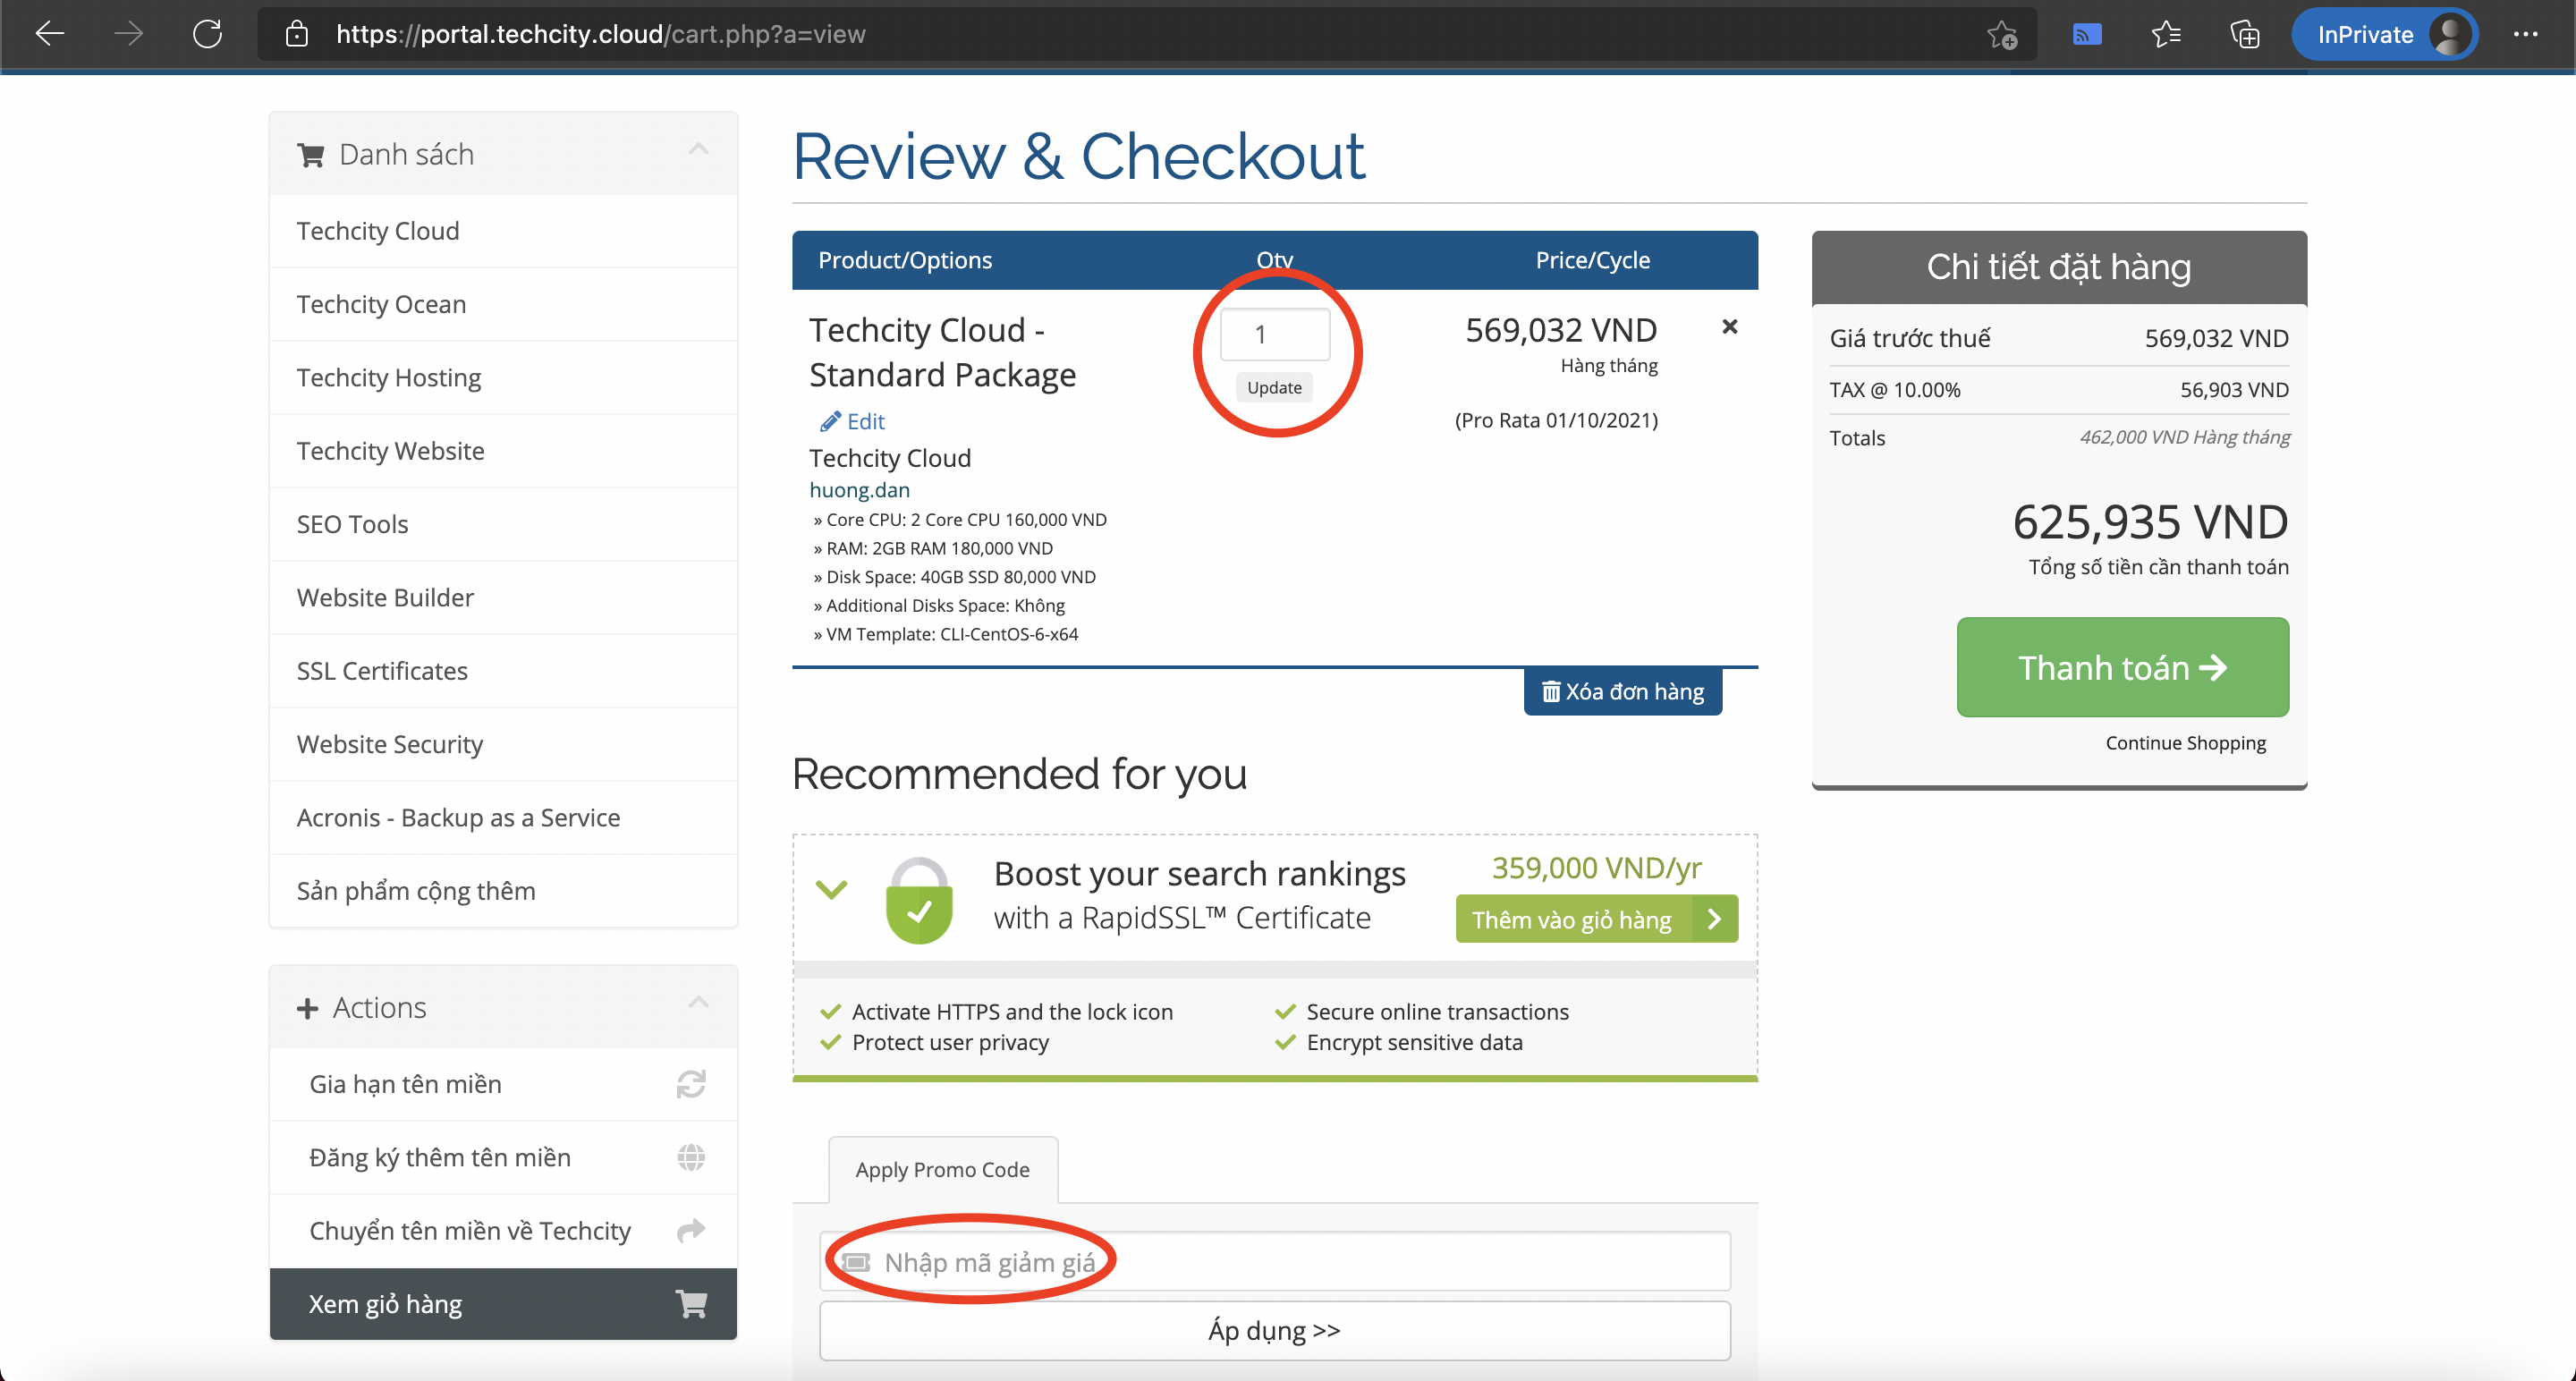Open Techcity Ocean category
The height and width of the screenshot is (1381, 2576).
coord(503,304)
